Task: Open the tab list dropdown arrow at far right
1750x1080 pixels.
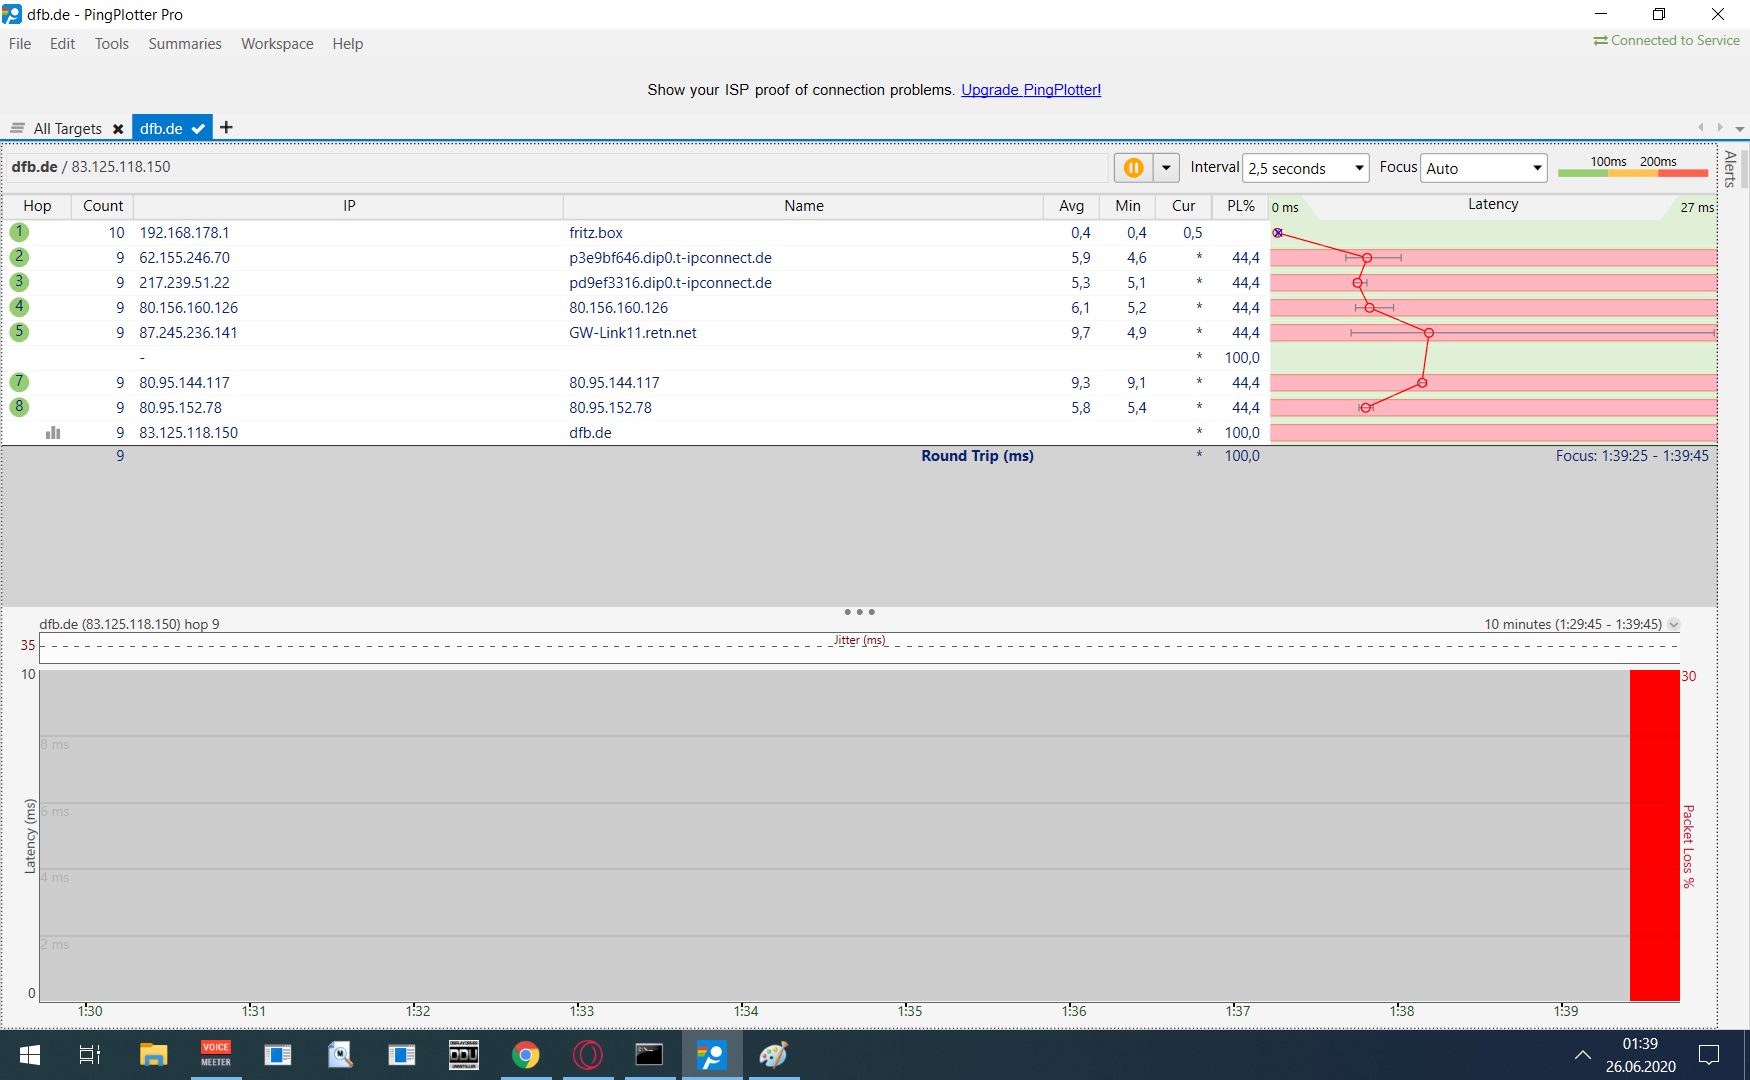Action: click(1740, 129)
